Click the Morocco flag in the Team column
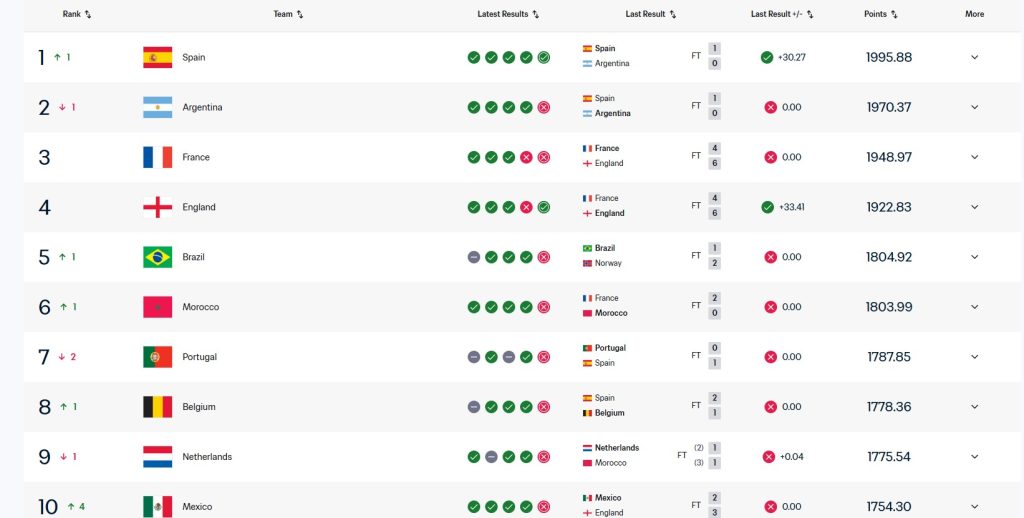1024x518 pixels. [x=157, y=307]
